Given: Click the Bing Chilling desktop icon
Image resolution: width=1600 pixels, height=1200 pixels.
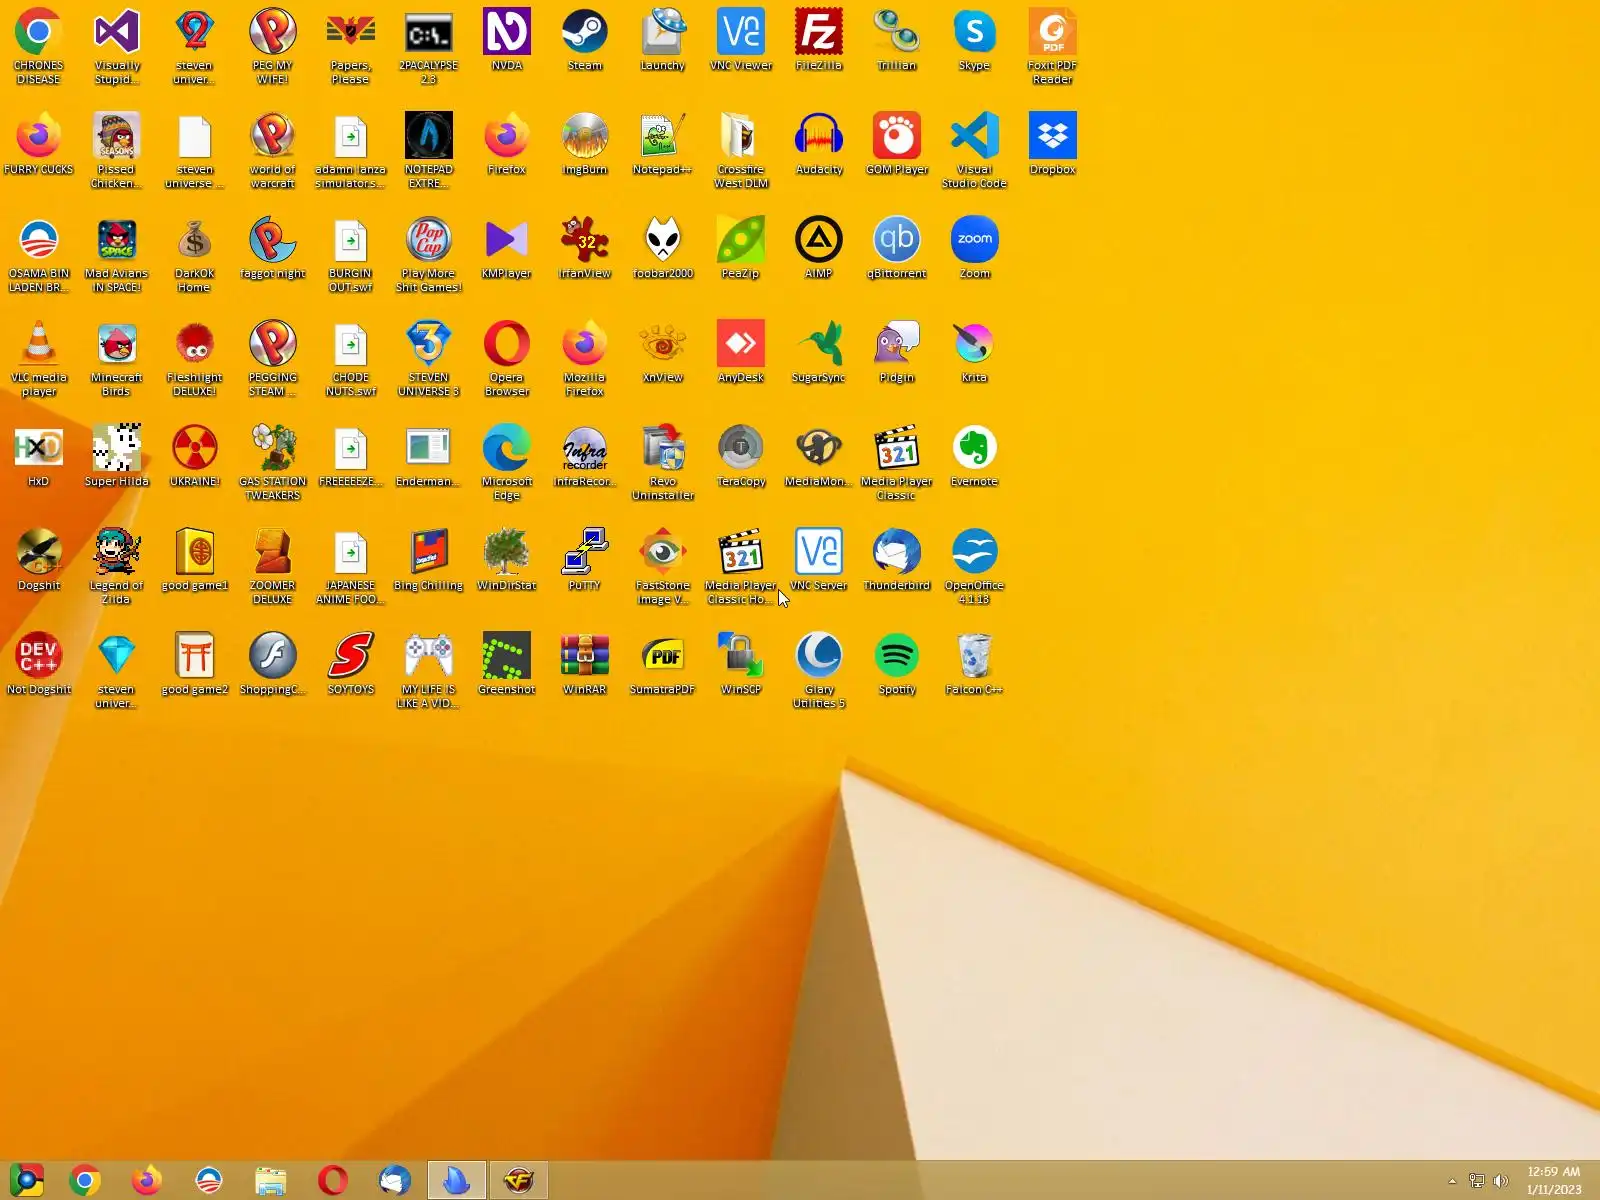Looking at the screenshot, I should (x=429, y=561).
